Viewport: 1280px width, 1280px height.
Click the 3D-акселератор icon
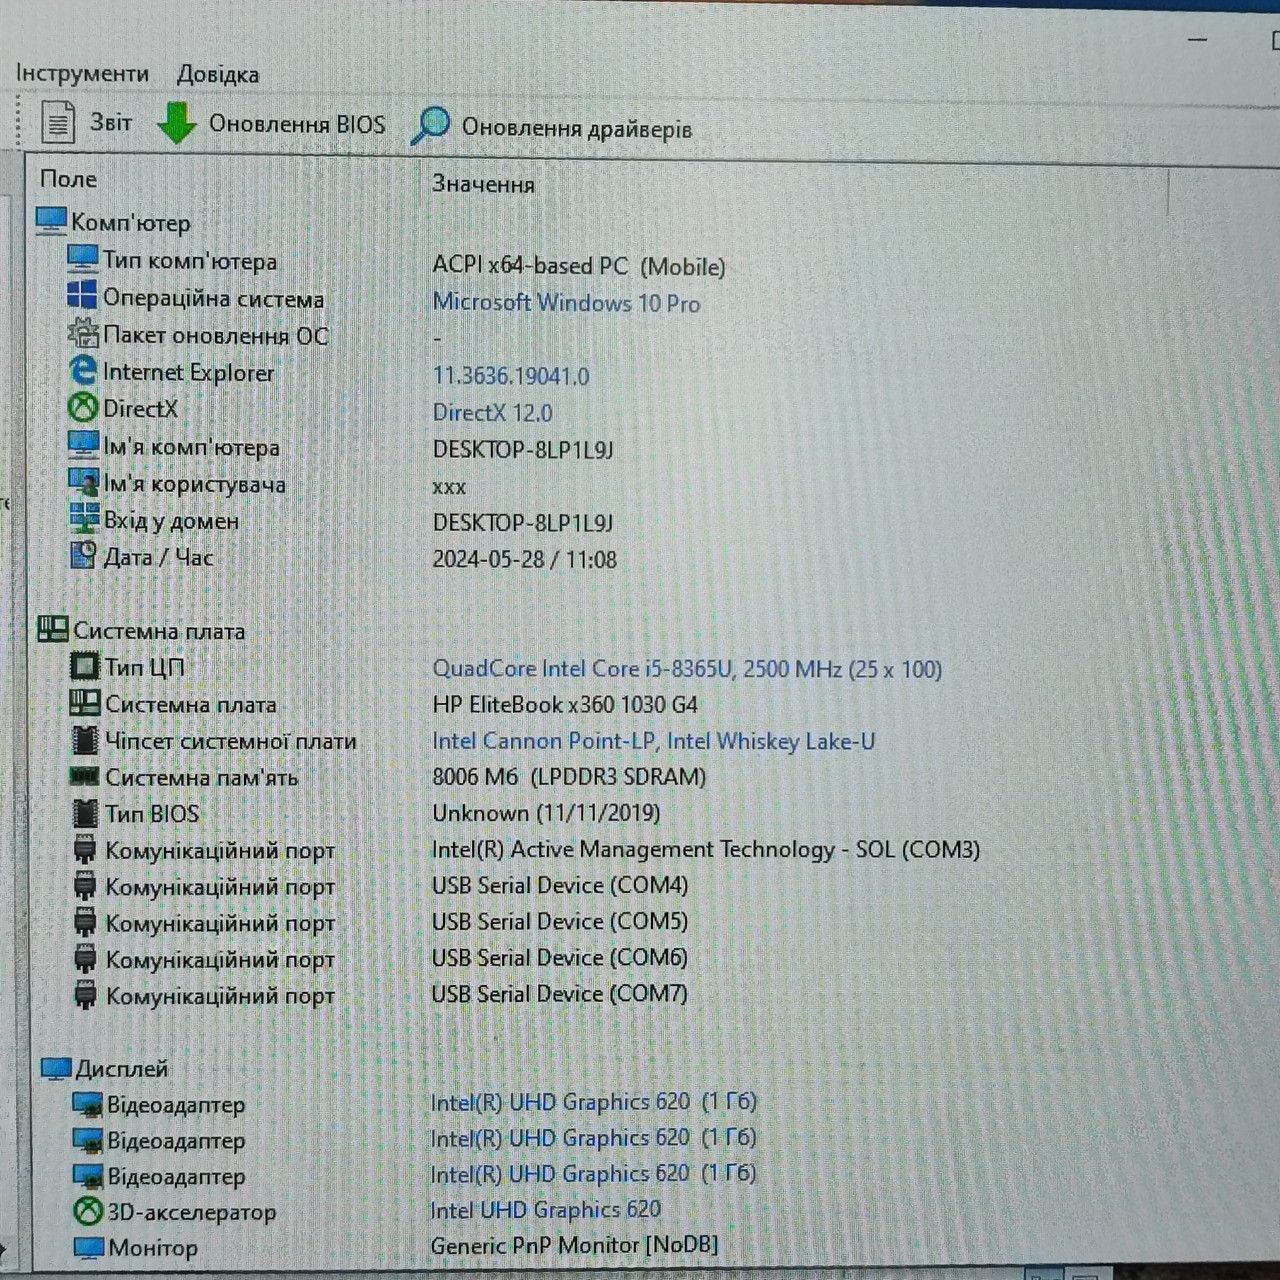tap(88, 1212)
